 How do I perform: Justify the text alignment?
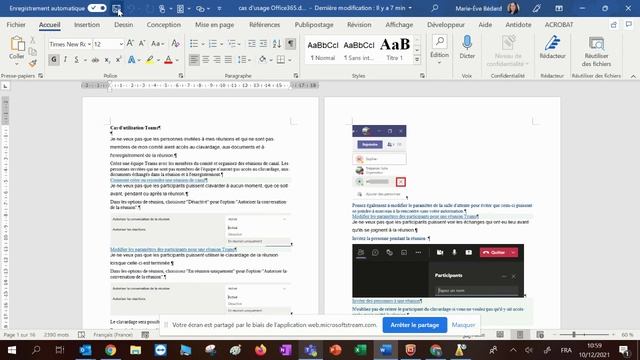tap(228, 60)
